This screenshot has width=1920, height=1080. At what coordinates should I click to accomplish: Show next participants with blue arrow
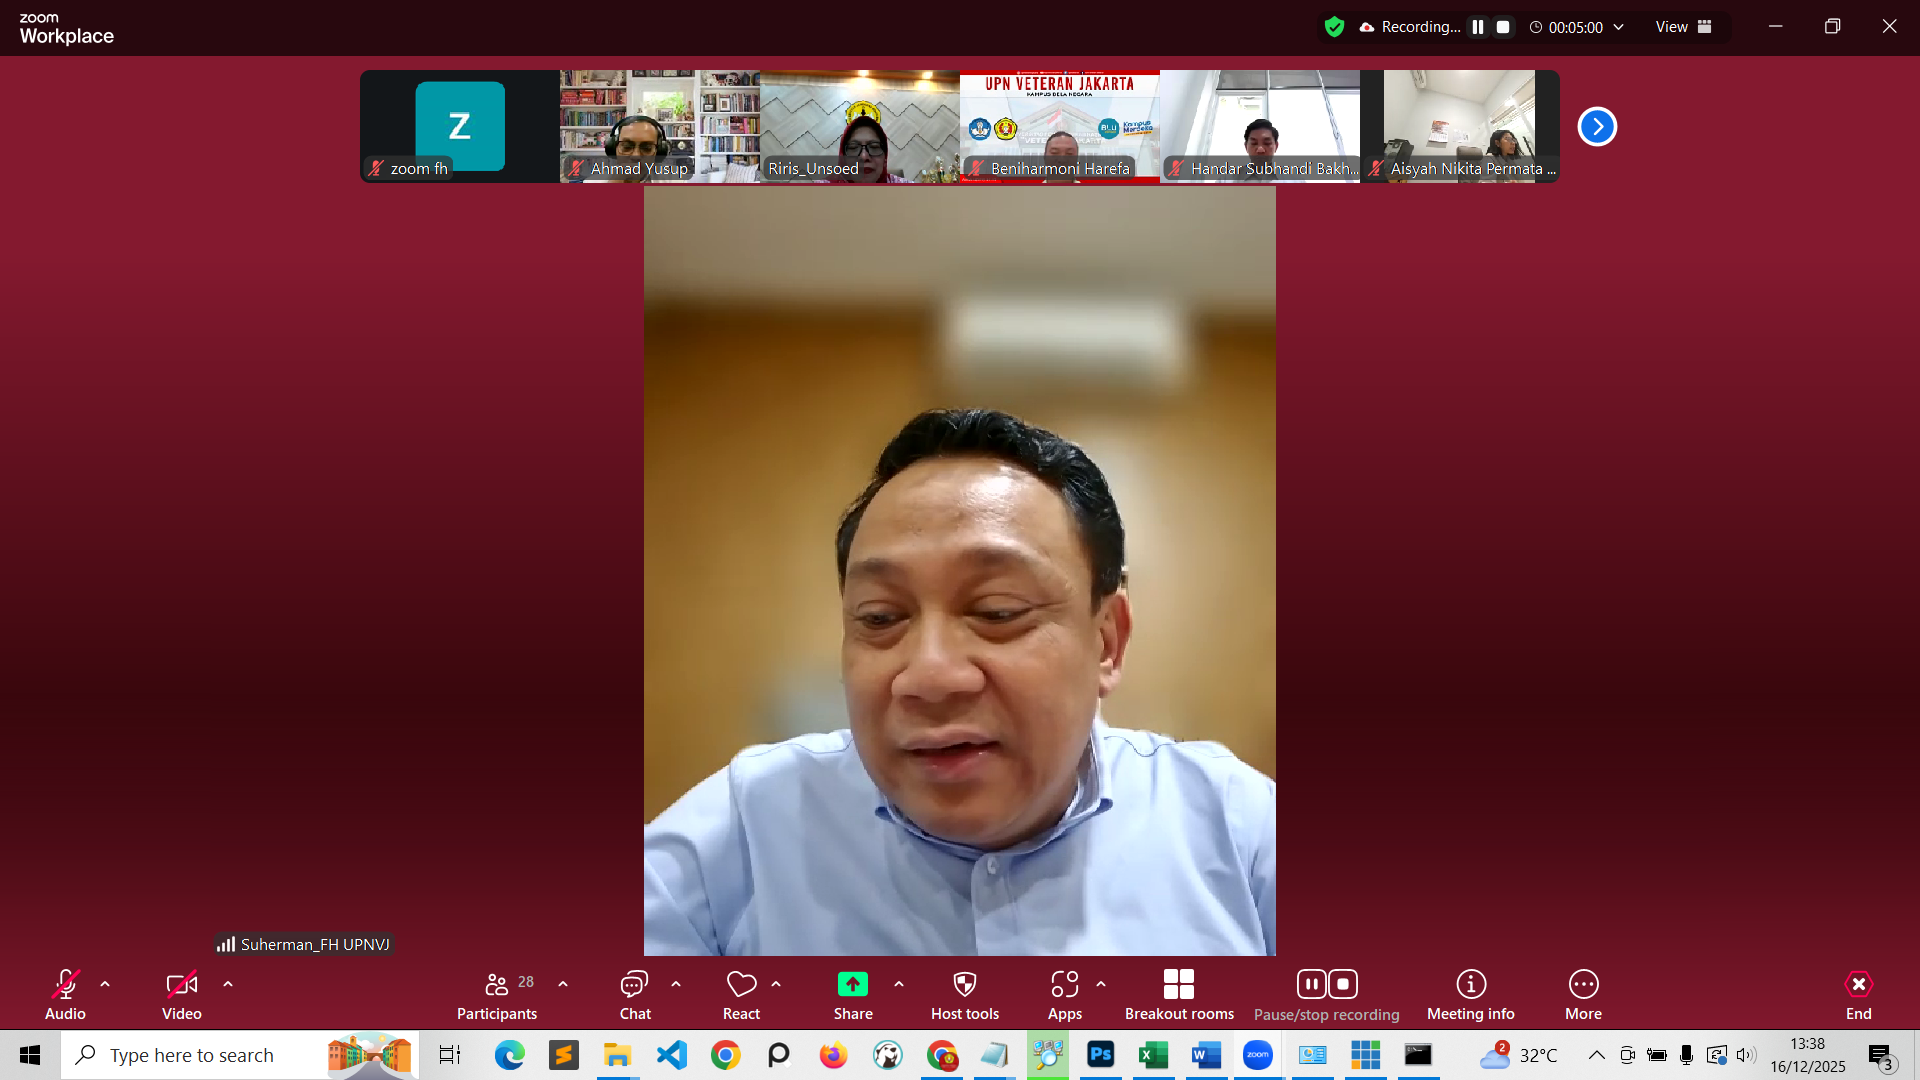pyautogui.click(x=1597, y=127)
